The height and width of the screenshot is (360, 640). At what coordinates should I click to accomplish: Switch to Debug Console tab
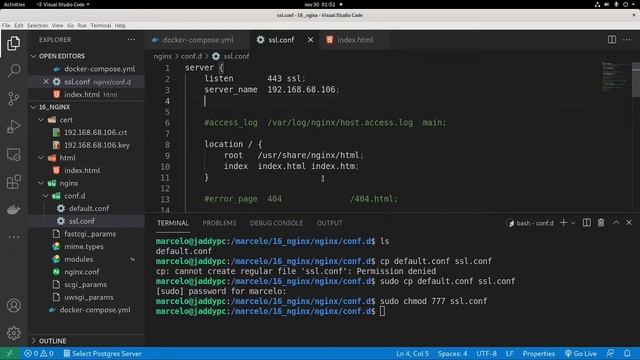tap(276, 223)
